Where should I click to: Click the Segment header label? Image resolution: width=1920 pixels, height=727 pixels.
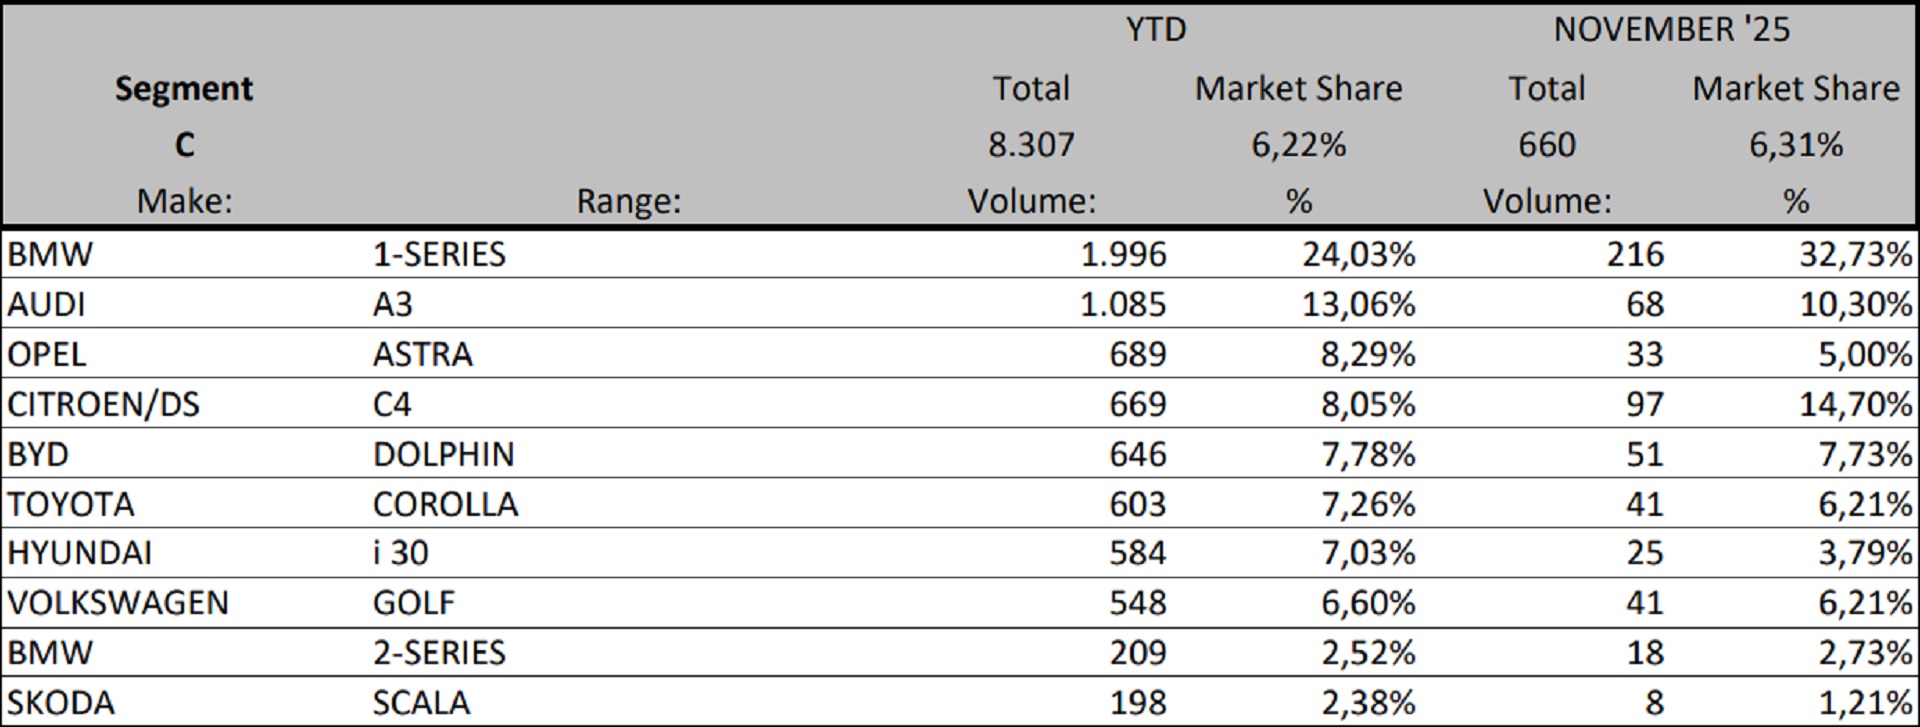click(x=184, y=89)
